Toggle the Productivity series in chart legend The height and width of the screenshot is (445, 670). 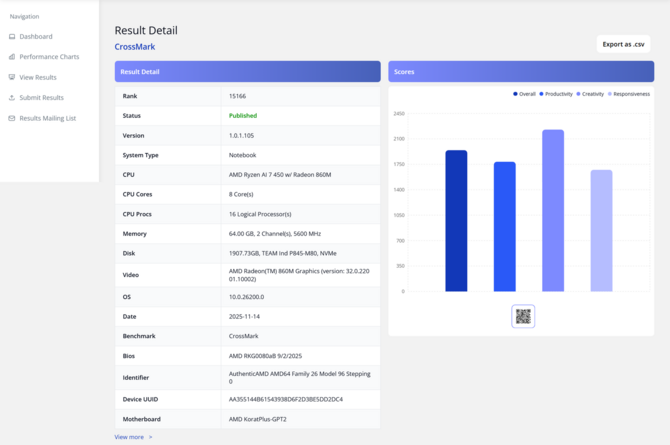pos(558,94)
